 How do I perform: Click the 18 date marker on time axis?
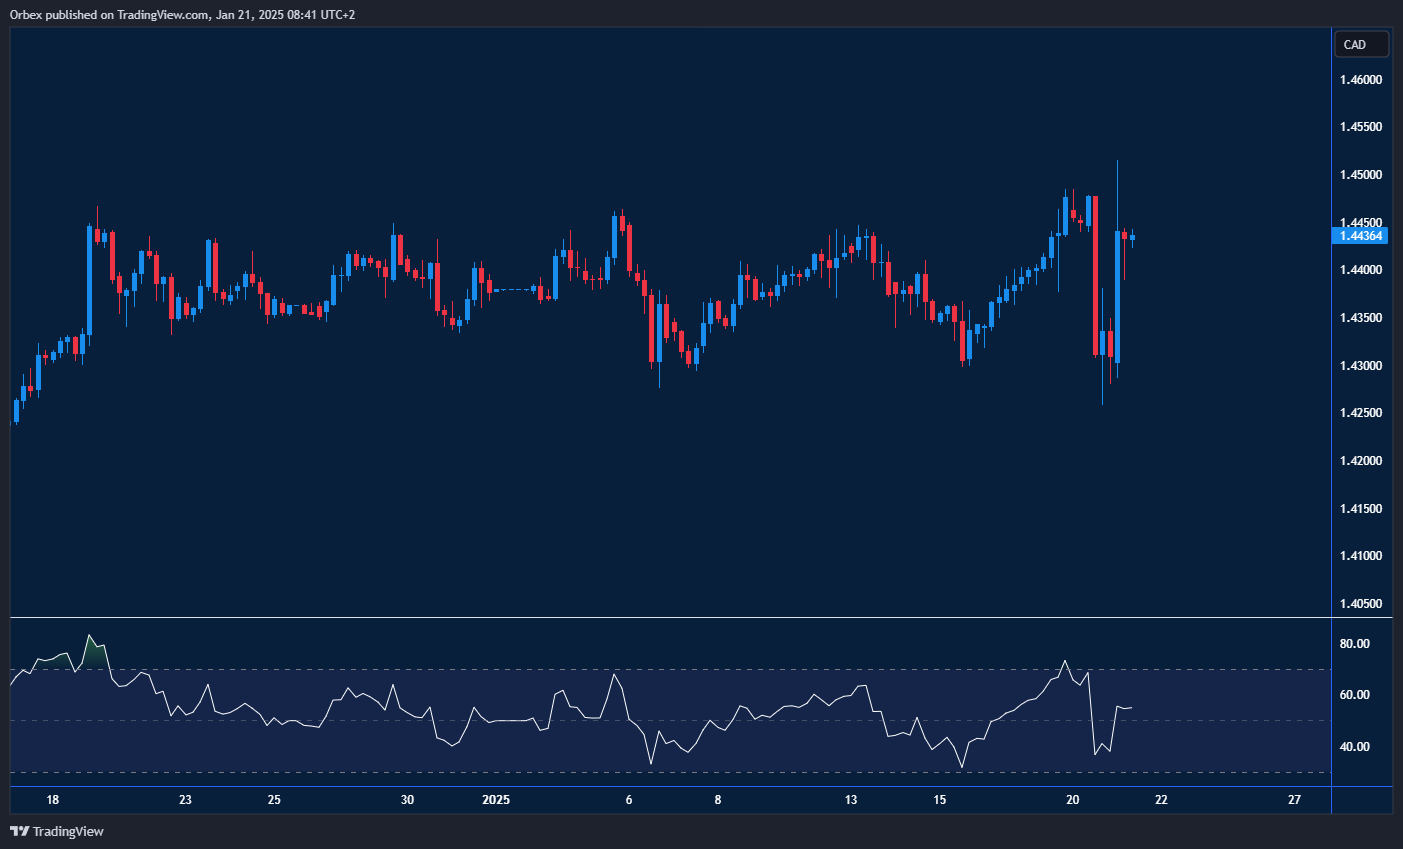(53, 800)
